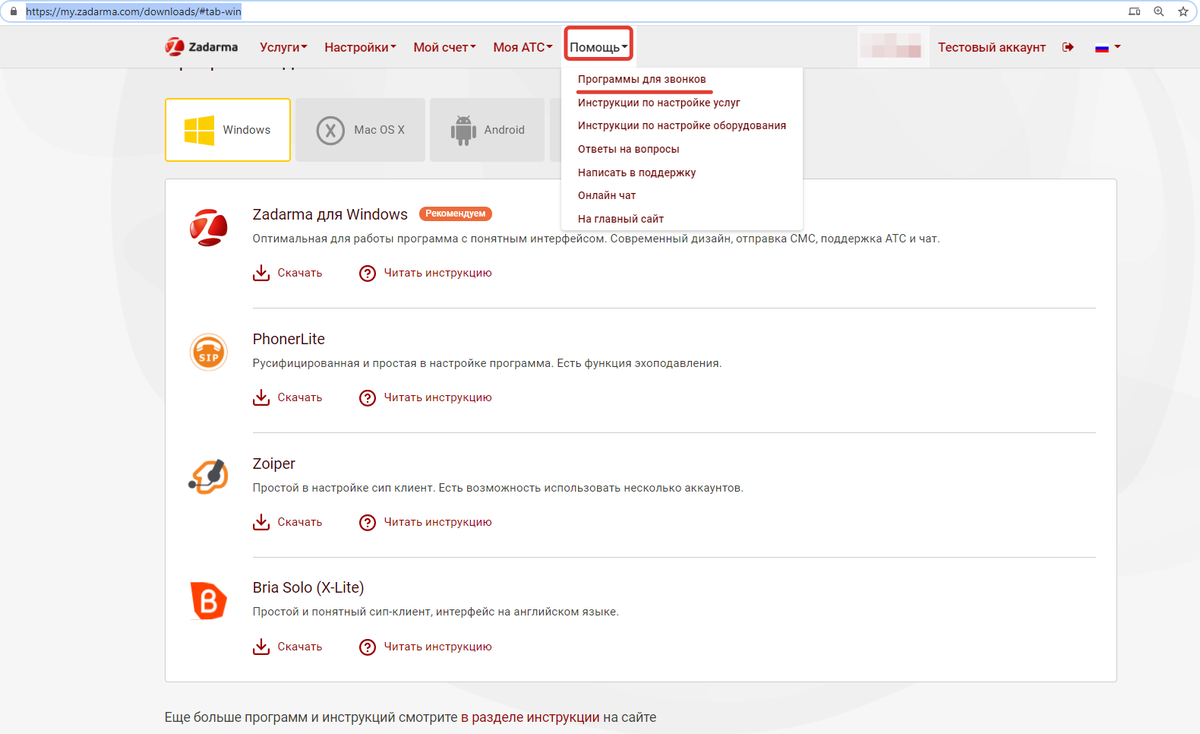Expand the Услуги dropdown menu

pos(283,47)
